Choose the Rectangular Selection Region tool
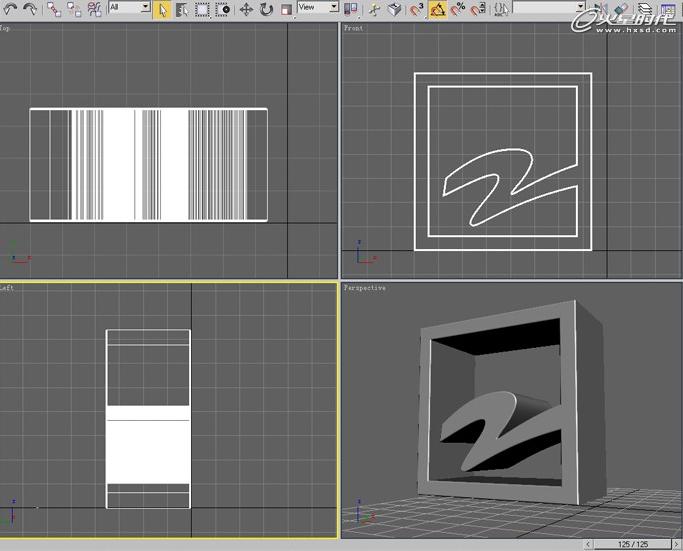The image size is (683, 551). [x=202, y=10]
